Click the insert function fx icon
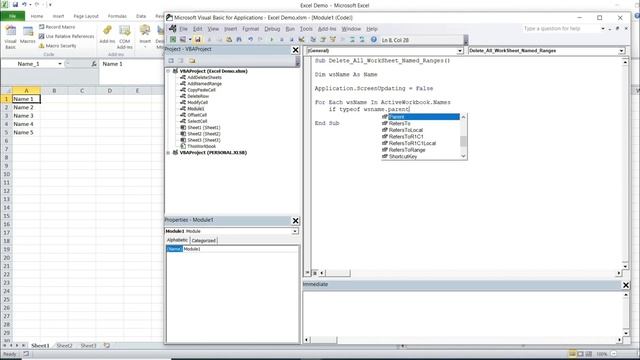 pyautogui.click(x=94, y=64)
